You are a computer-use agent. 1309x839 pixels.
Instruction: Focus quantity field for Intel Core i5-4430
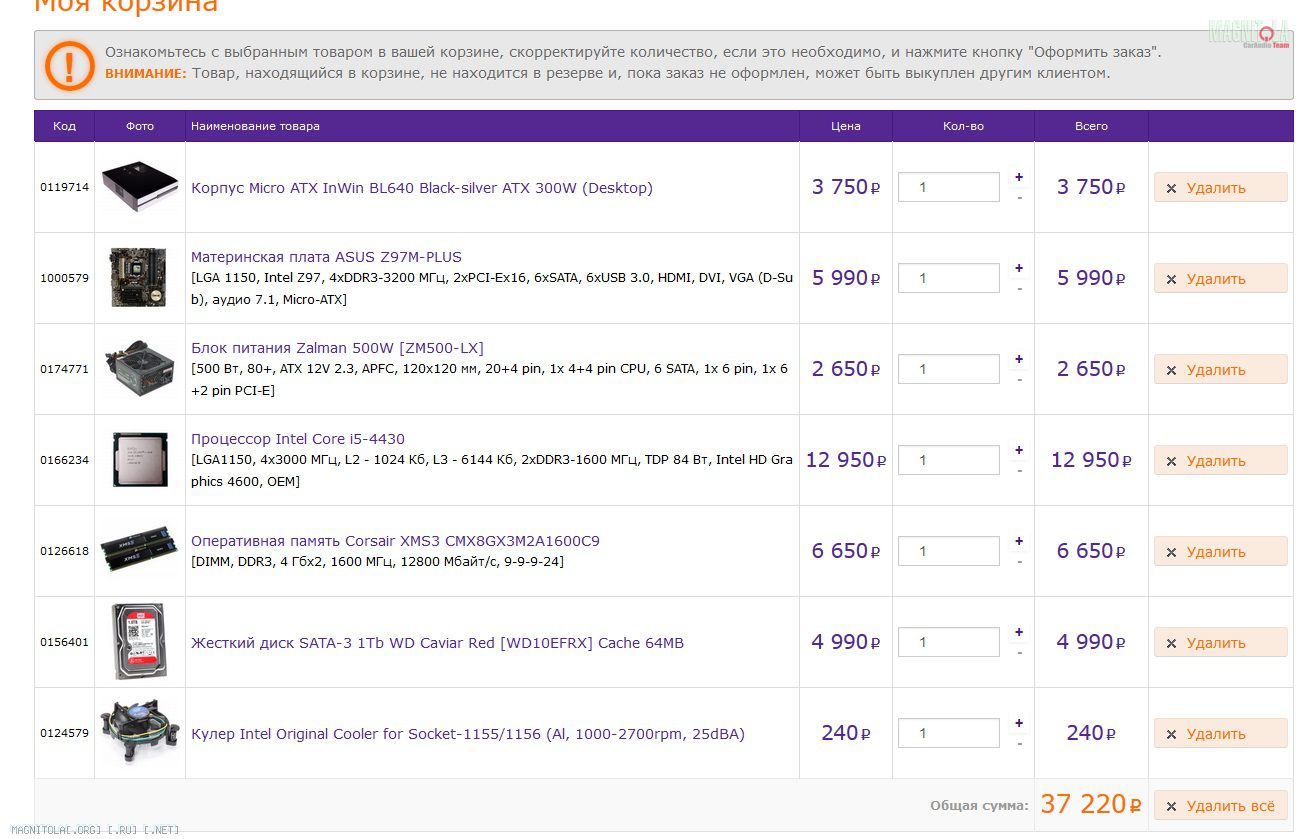pyautogui.click(x=949, y=460)
